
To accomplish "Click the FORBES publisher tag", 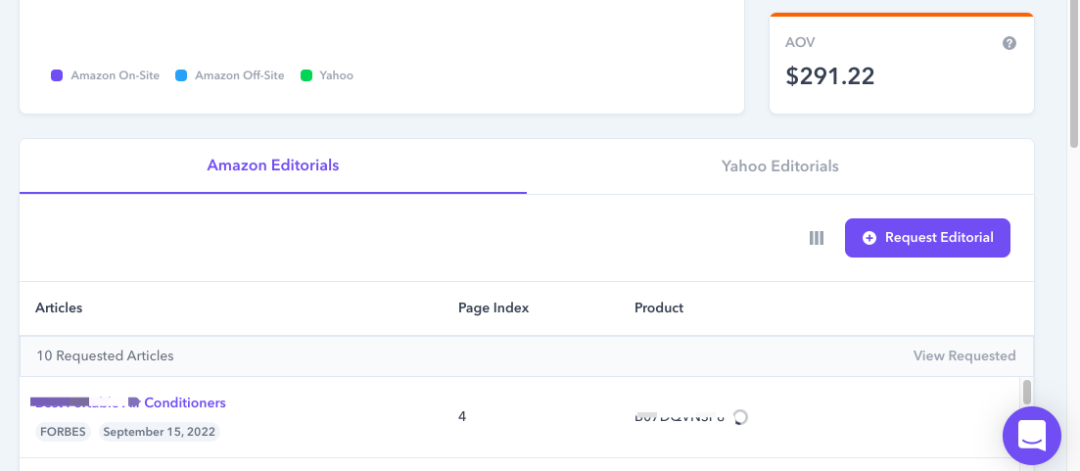I will (x=63, y=432).
